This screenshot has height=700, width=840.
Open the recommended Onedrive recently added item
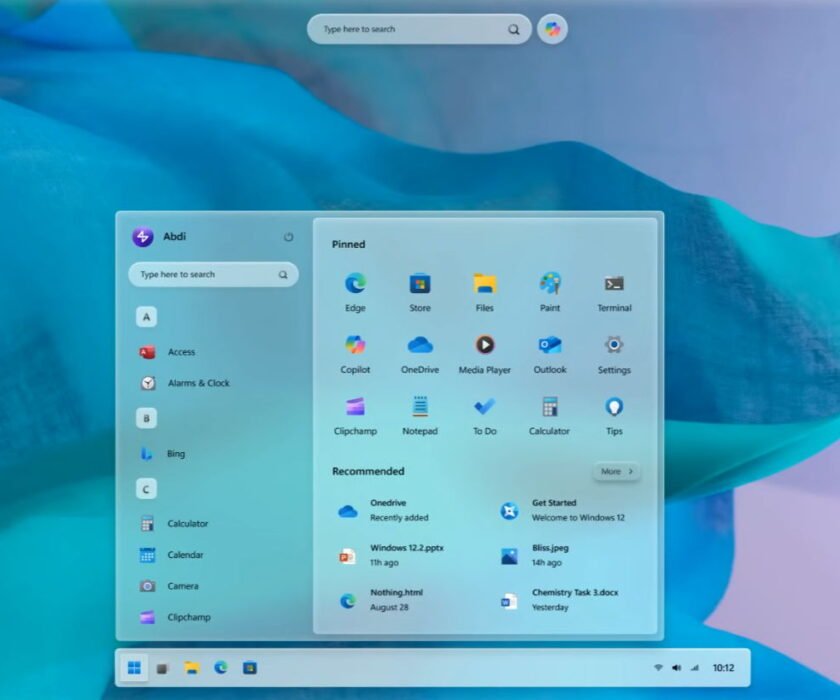(x=383, y=510)
